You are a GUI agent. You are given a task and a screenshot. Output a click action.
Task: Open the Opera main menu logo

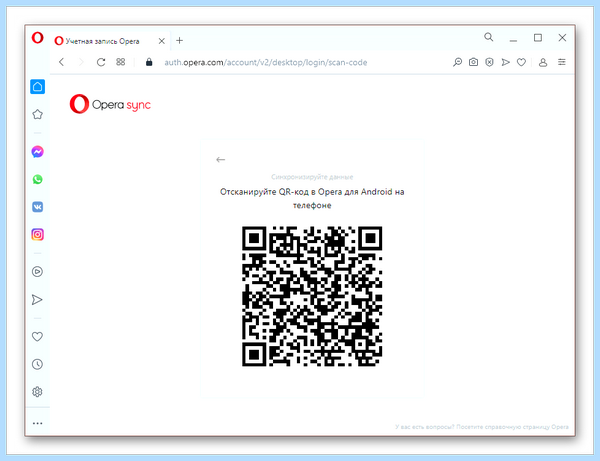38,38
